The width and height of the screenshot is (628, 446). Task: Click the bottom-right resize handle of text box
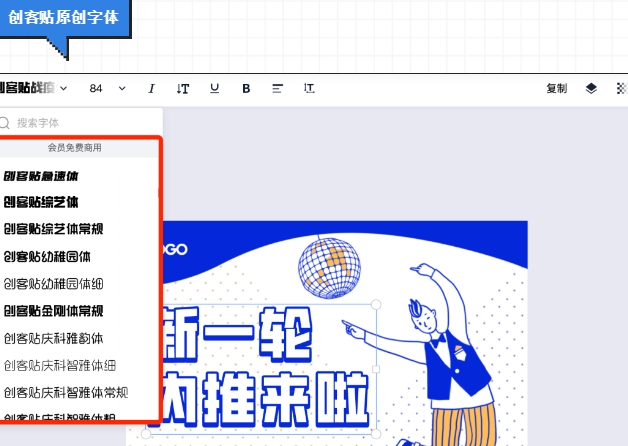(376, 434)
